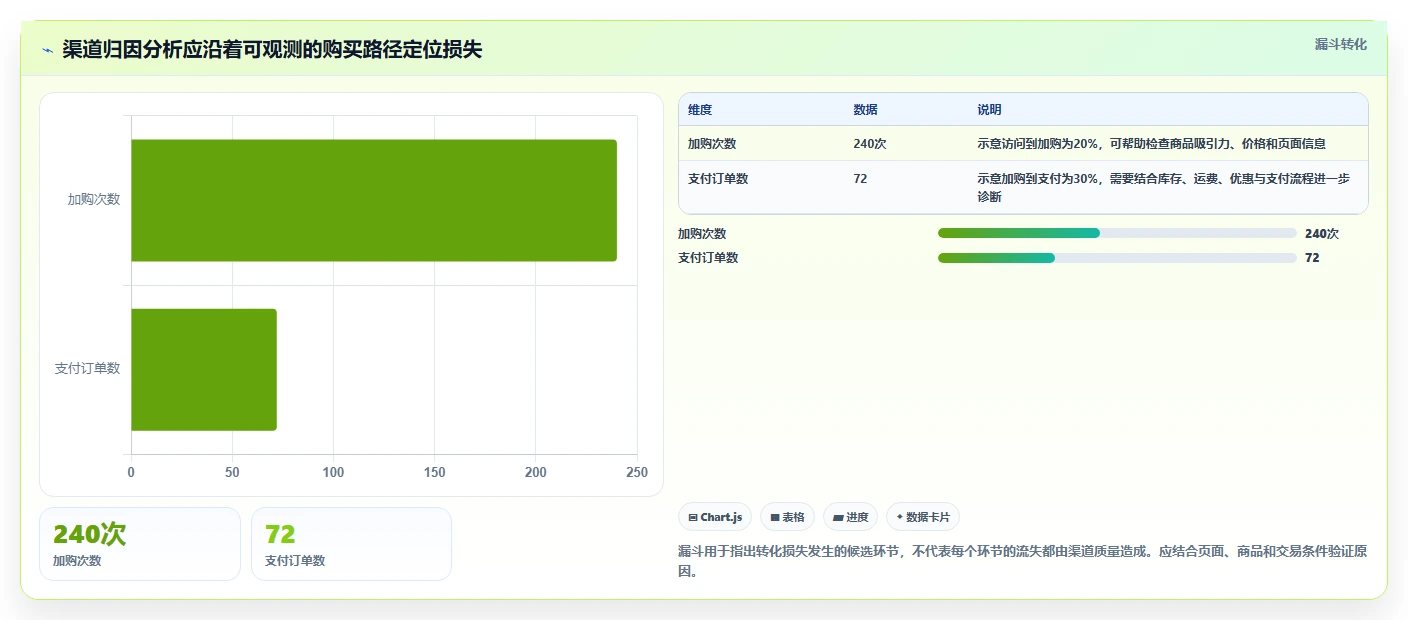Click the 加购次数 label left of progress bar

pyautogui.click(x=702, y=234)
